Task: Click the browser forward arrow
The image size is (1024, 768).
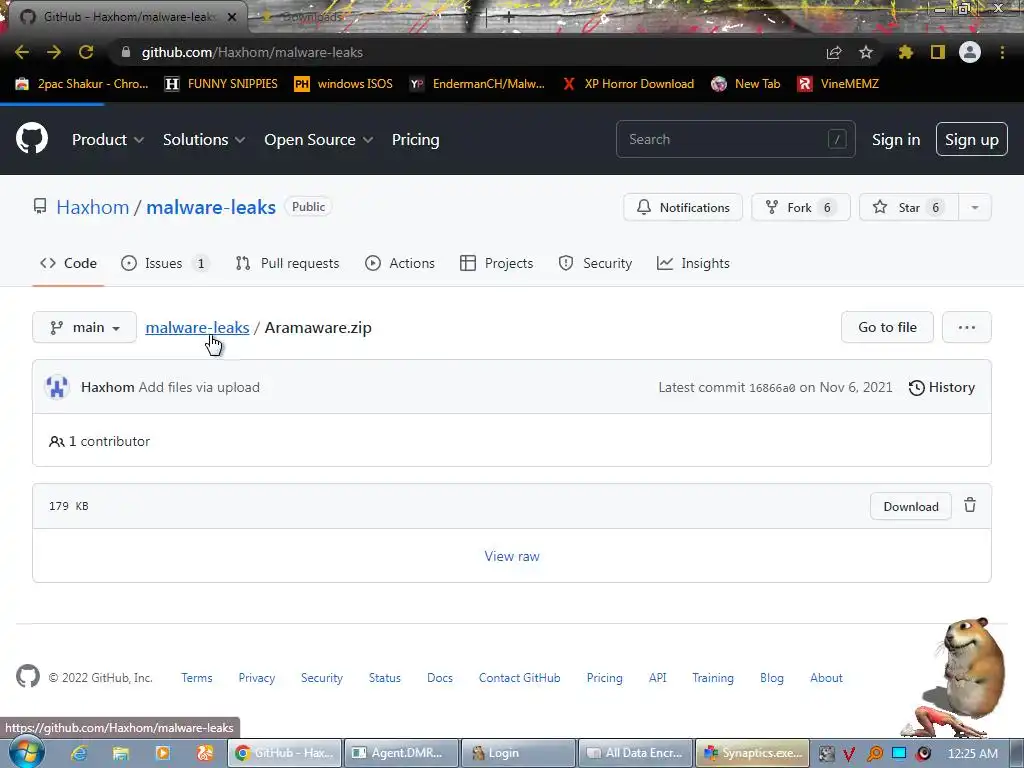Action: click(54, 52)
